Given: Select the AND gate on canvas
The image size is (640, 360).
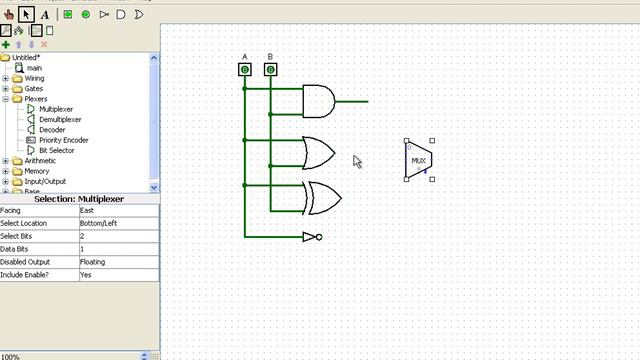Looking at the screenshot, I should [x=319, y=102].
